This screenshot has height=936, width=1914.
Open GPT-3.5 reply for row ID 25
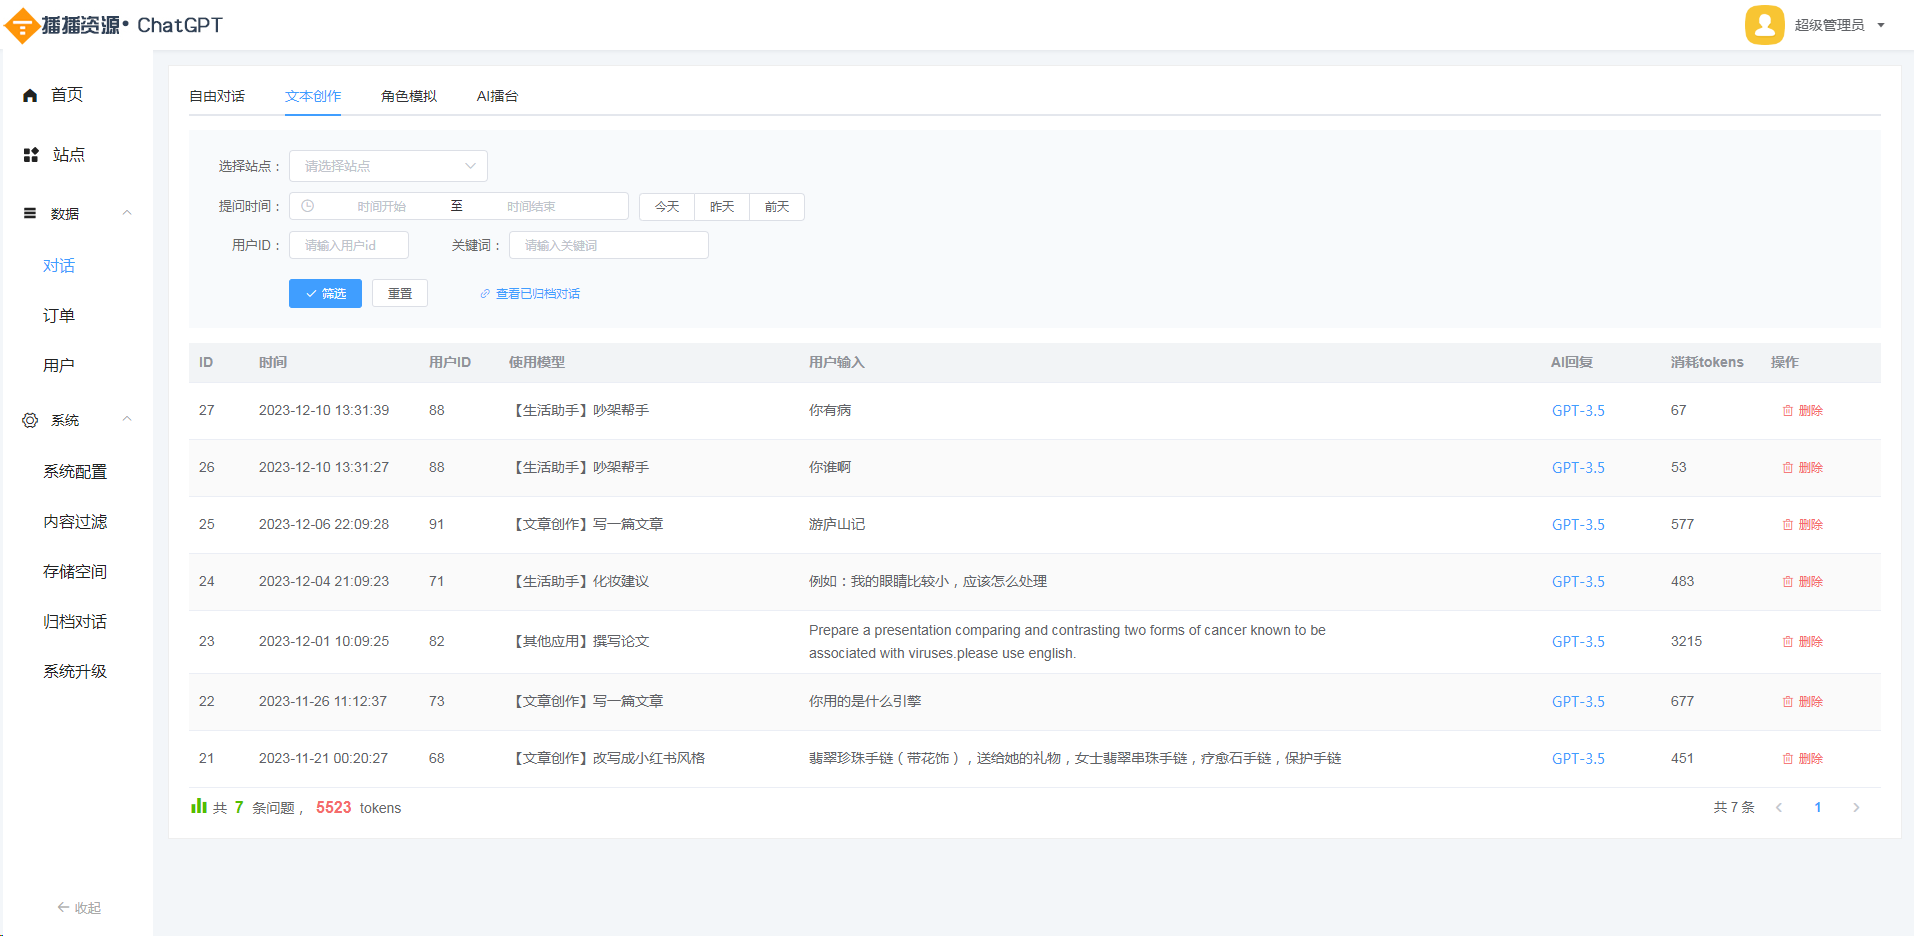[1578, 525]
